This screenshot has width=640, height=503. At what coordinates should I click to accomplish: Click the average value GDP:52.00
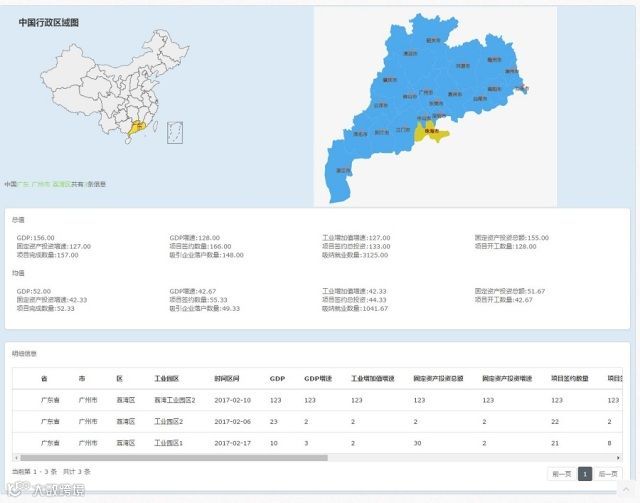point(33,291)
